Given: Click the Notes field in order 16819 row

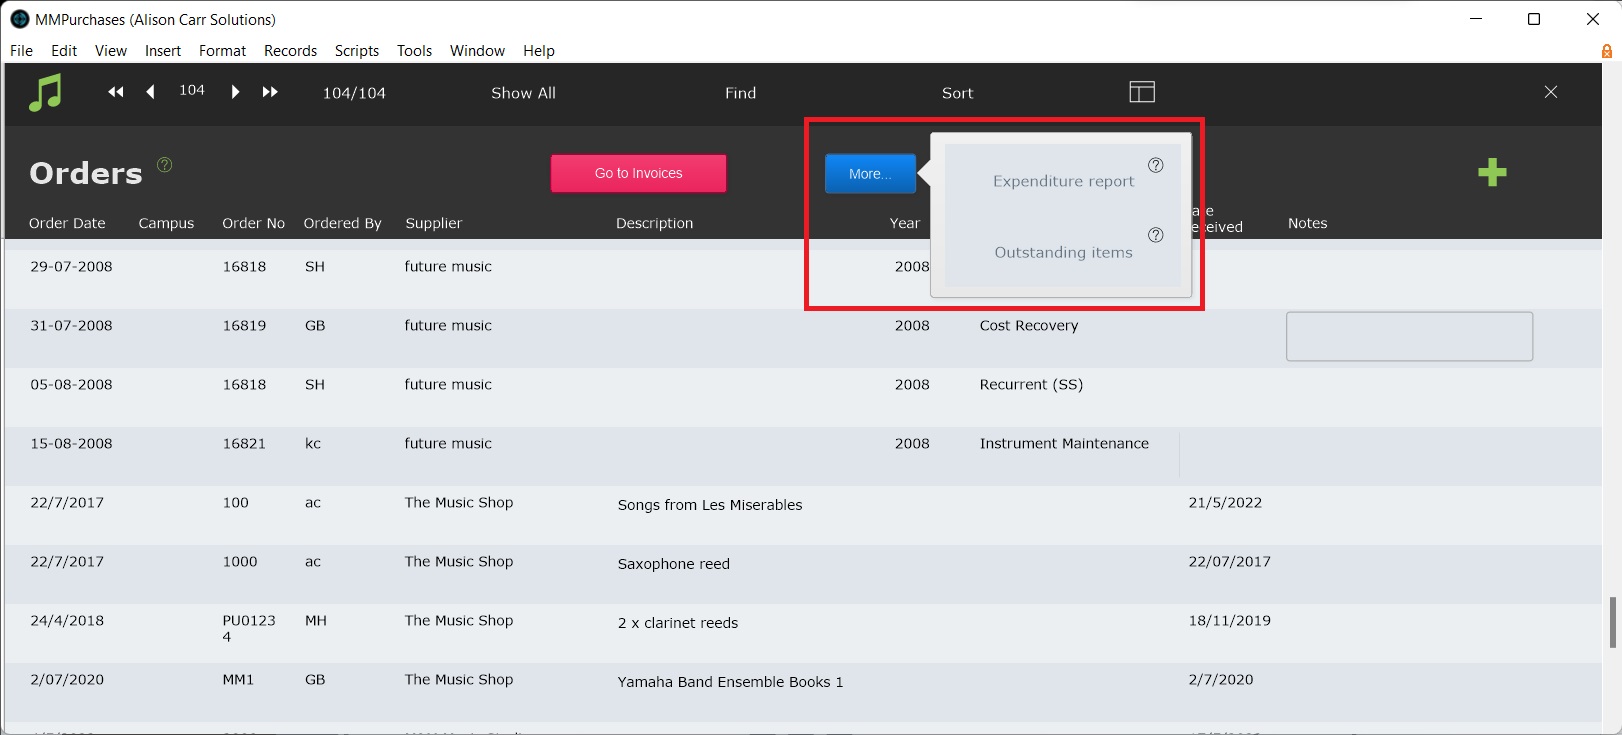Looking at the screenshot, I should (x=1409, y=336).
